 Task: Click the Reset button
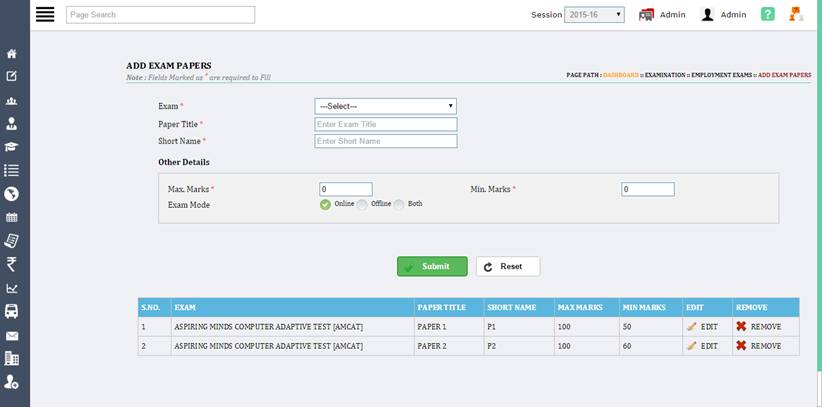click(507, 266)
